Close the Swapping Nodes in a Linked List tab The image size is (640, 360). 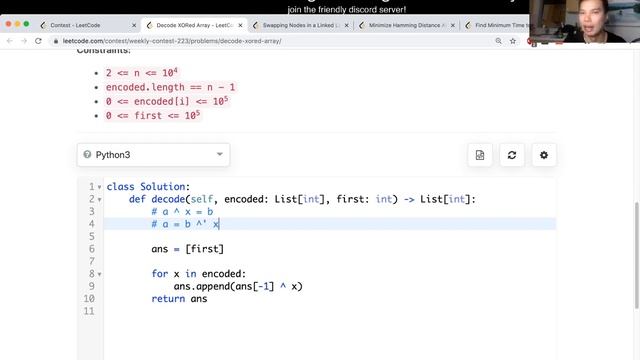pos(347,25)
